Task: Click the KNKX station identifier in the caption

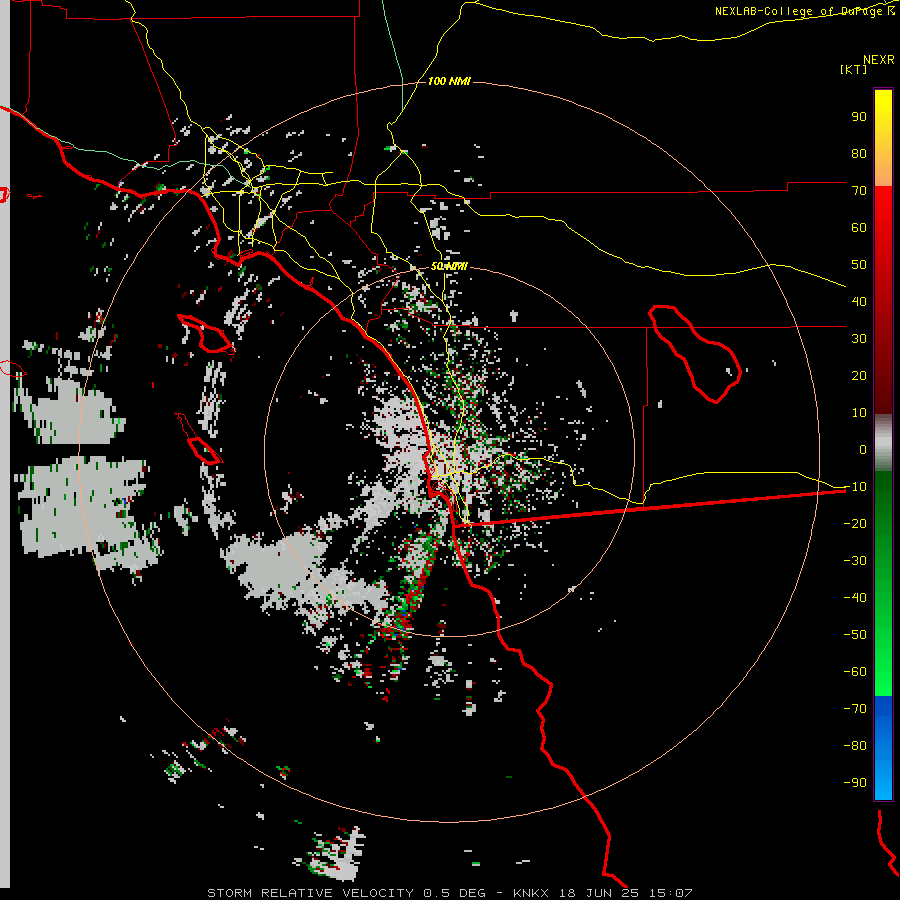Action: [531, 893]
